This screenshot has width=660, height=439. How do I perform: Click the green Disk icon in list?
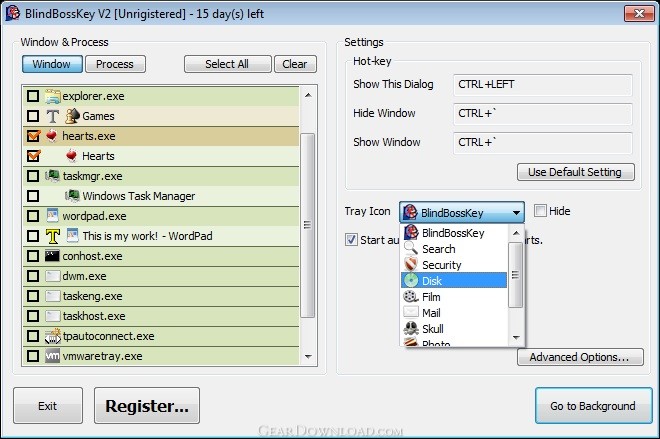pos(411,281)
